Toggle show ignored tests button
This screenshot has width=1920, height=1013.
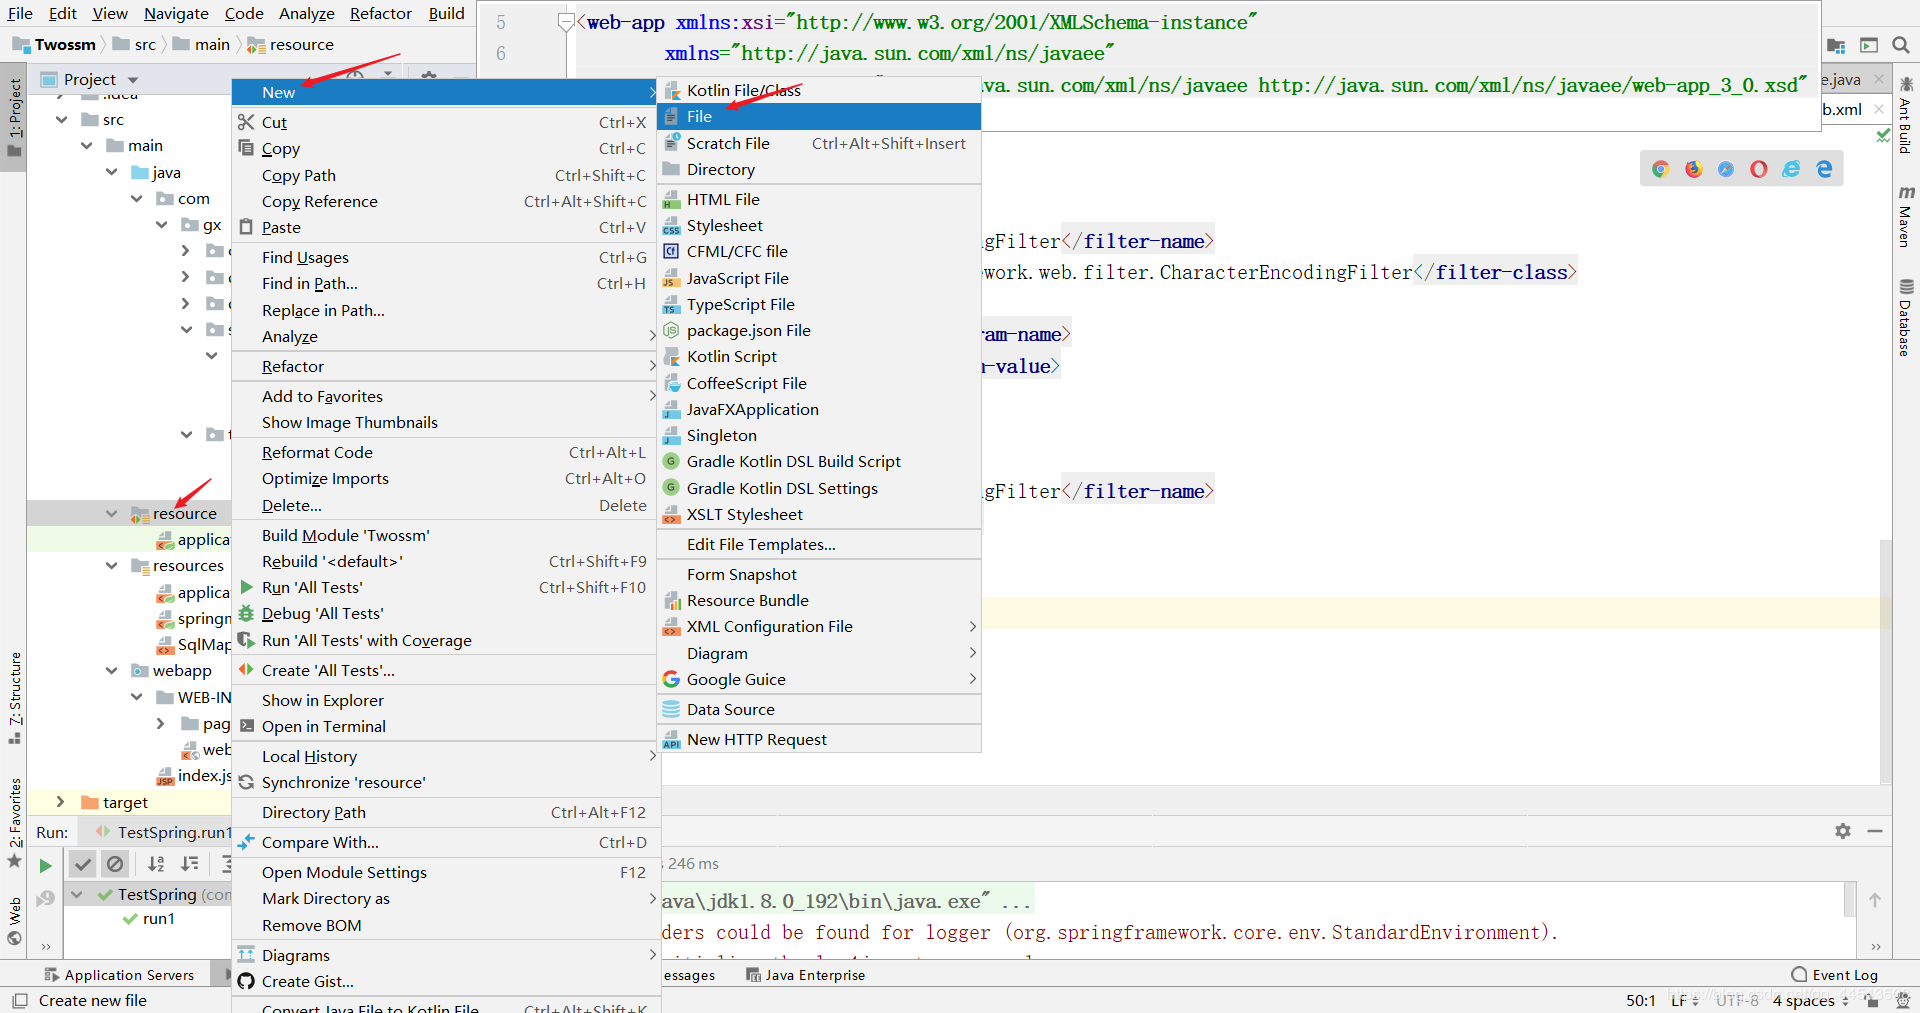[x=115, y=864]
